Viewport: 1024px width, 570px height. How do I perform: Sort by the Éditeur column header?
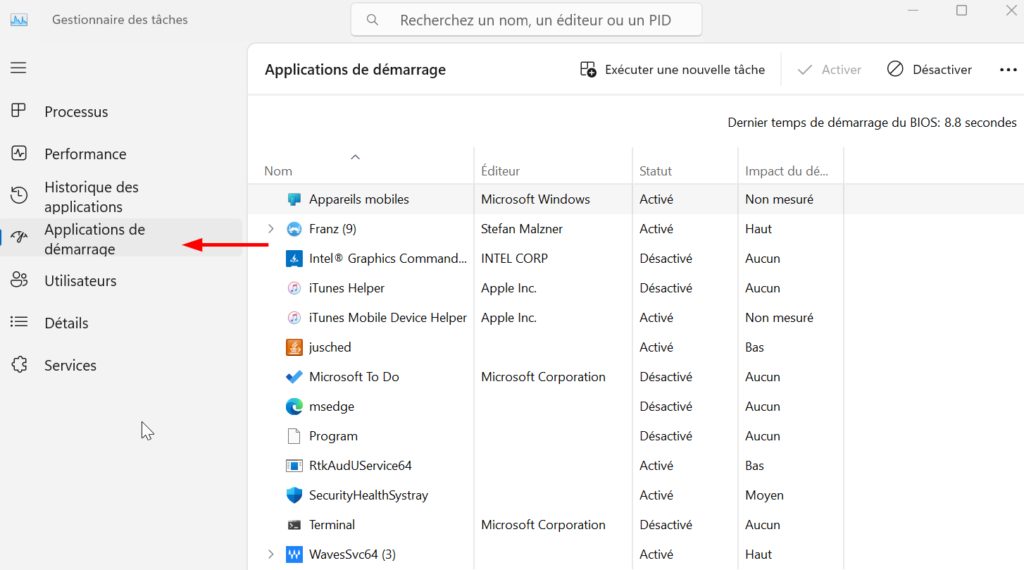click(x=500, y=171)
